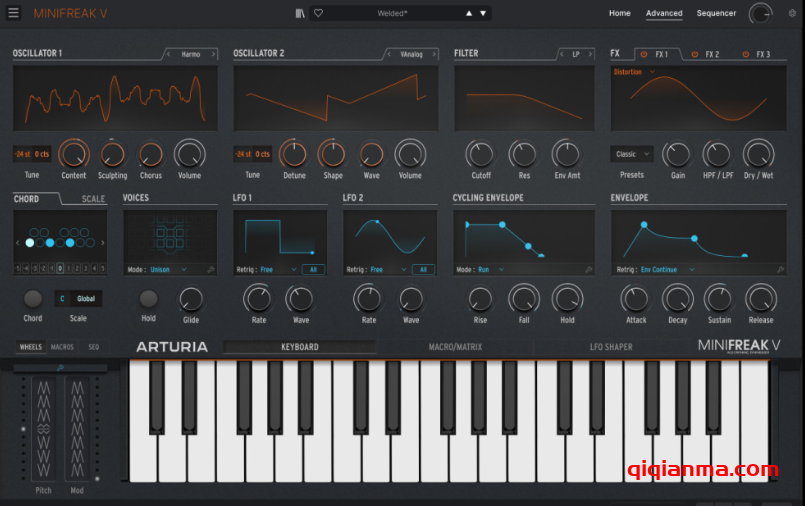Screen dimensions: 805x506
Task: Open the settings gear icon
Action: (x=793, y=13)
